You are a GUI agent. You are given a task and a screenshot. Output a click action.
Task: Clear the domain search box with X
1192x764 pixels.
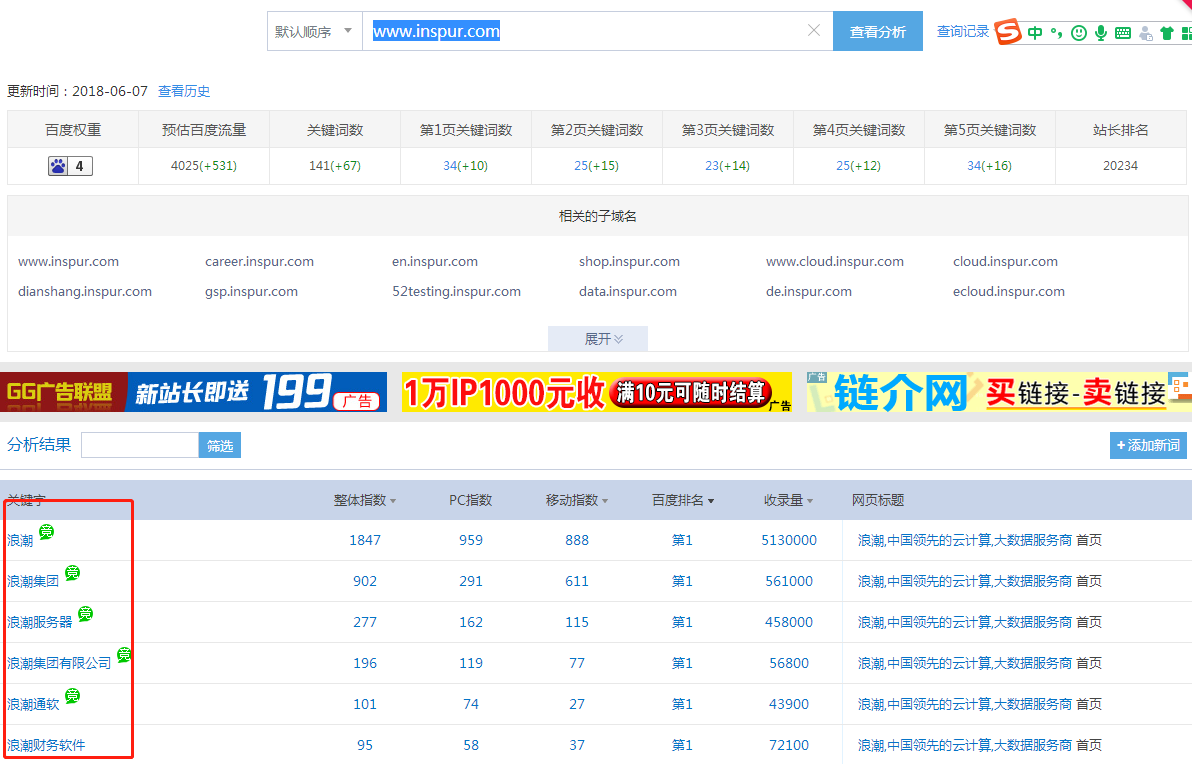click(x=814, y=31)
